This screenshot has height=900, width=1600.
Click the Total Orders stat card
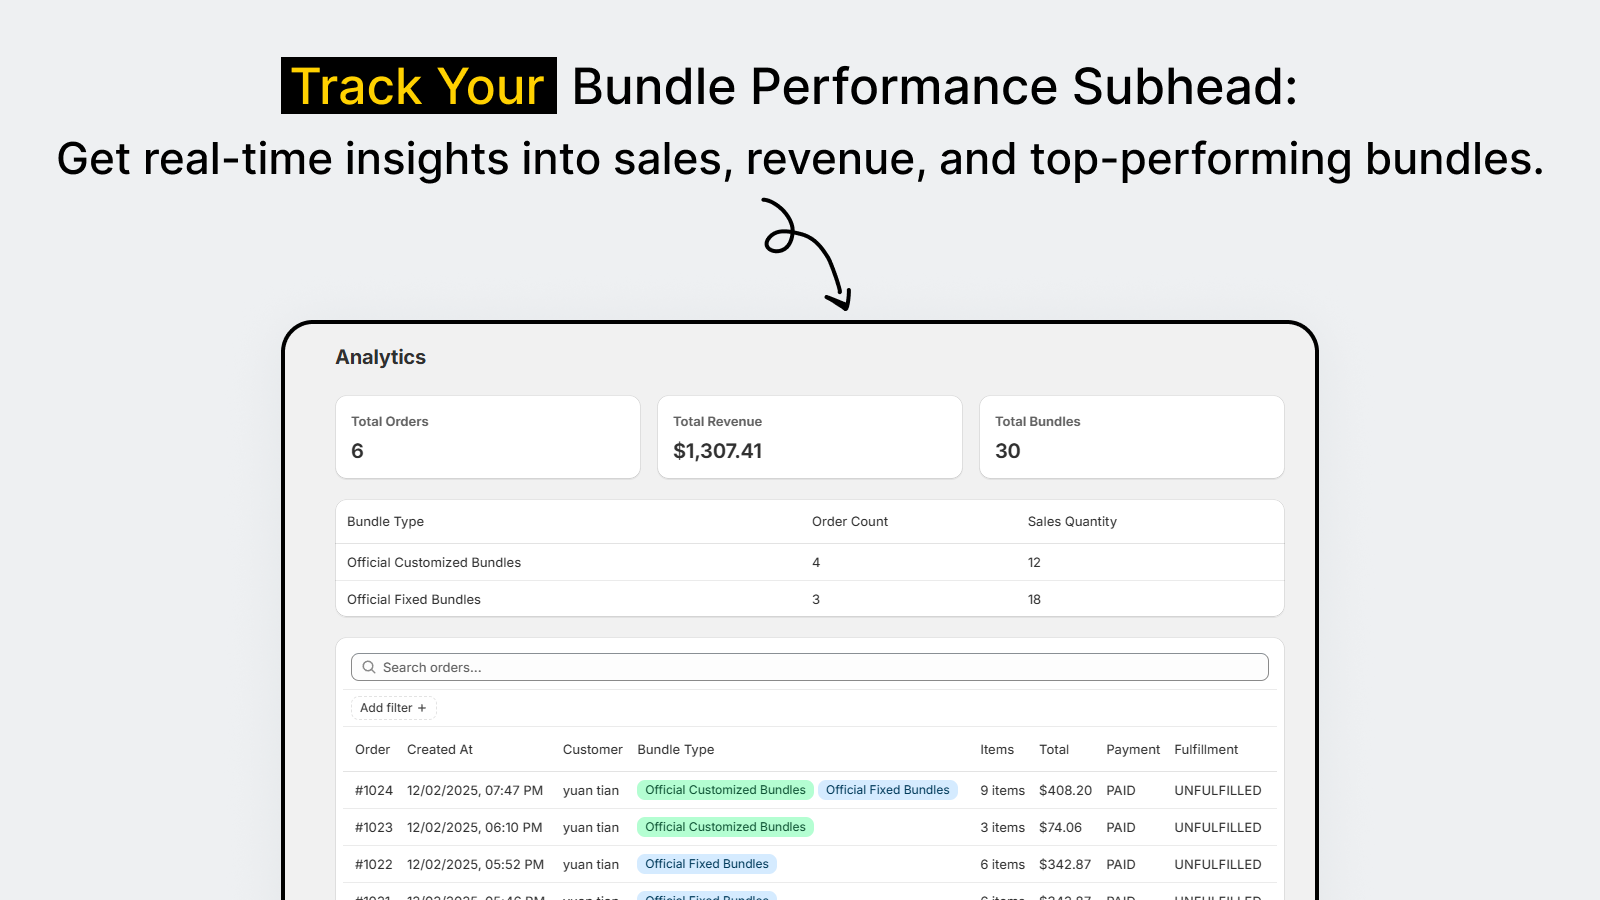click(x=488, y=437)
